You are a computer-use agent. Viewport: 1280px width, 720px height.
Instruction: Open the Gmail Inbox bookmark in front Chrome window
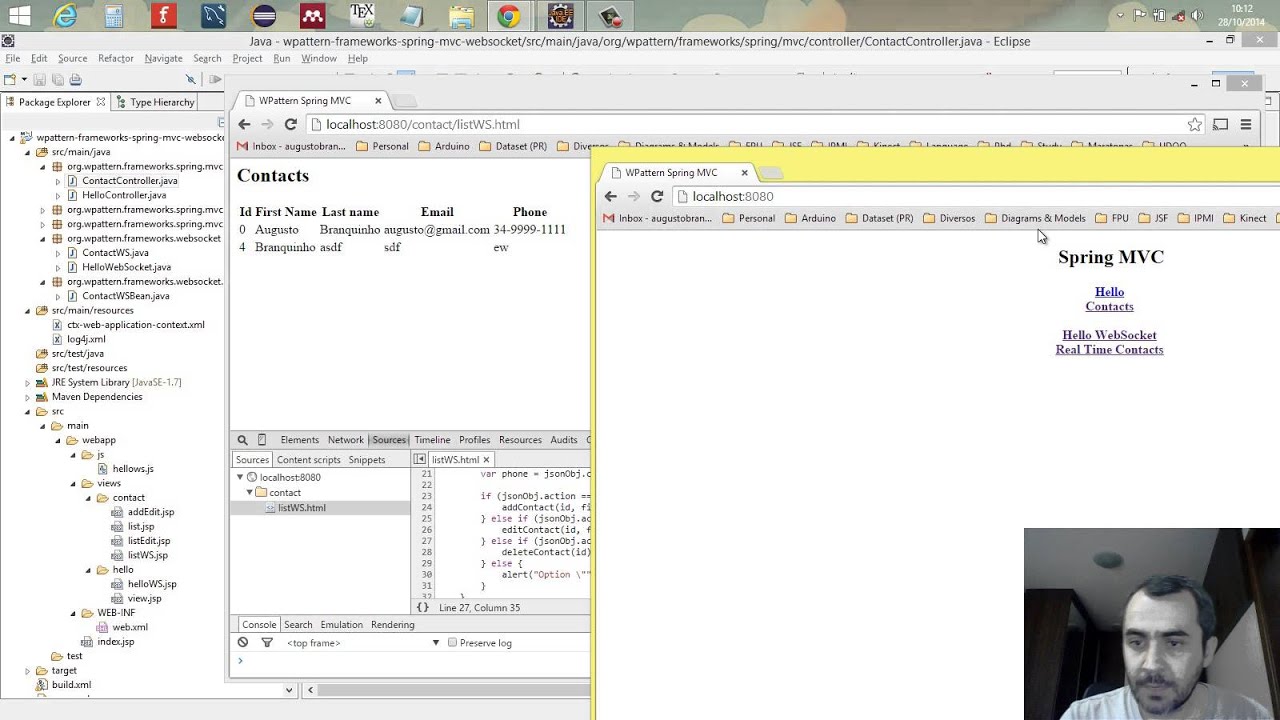click(658, 218)
